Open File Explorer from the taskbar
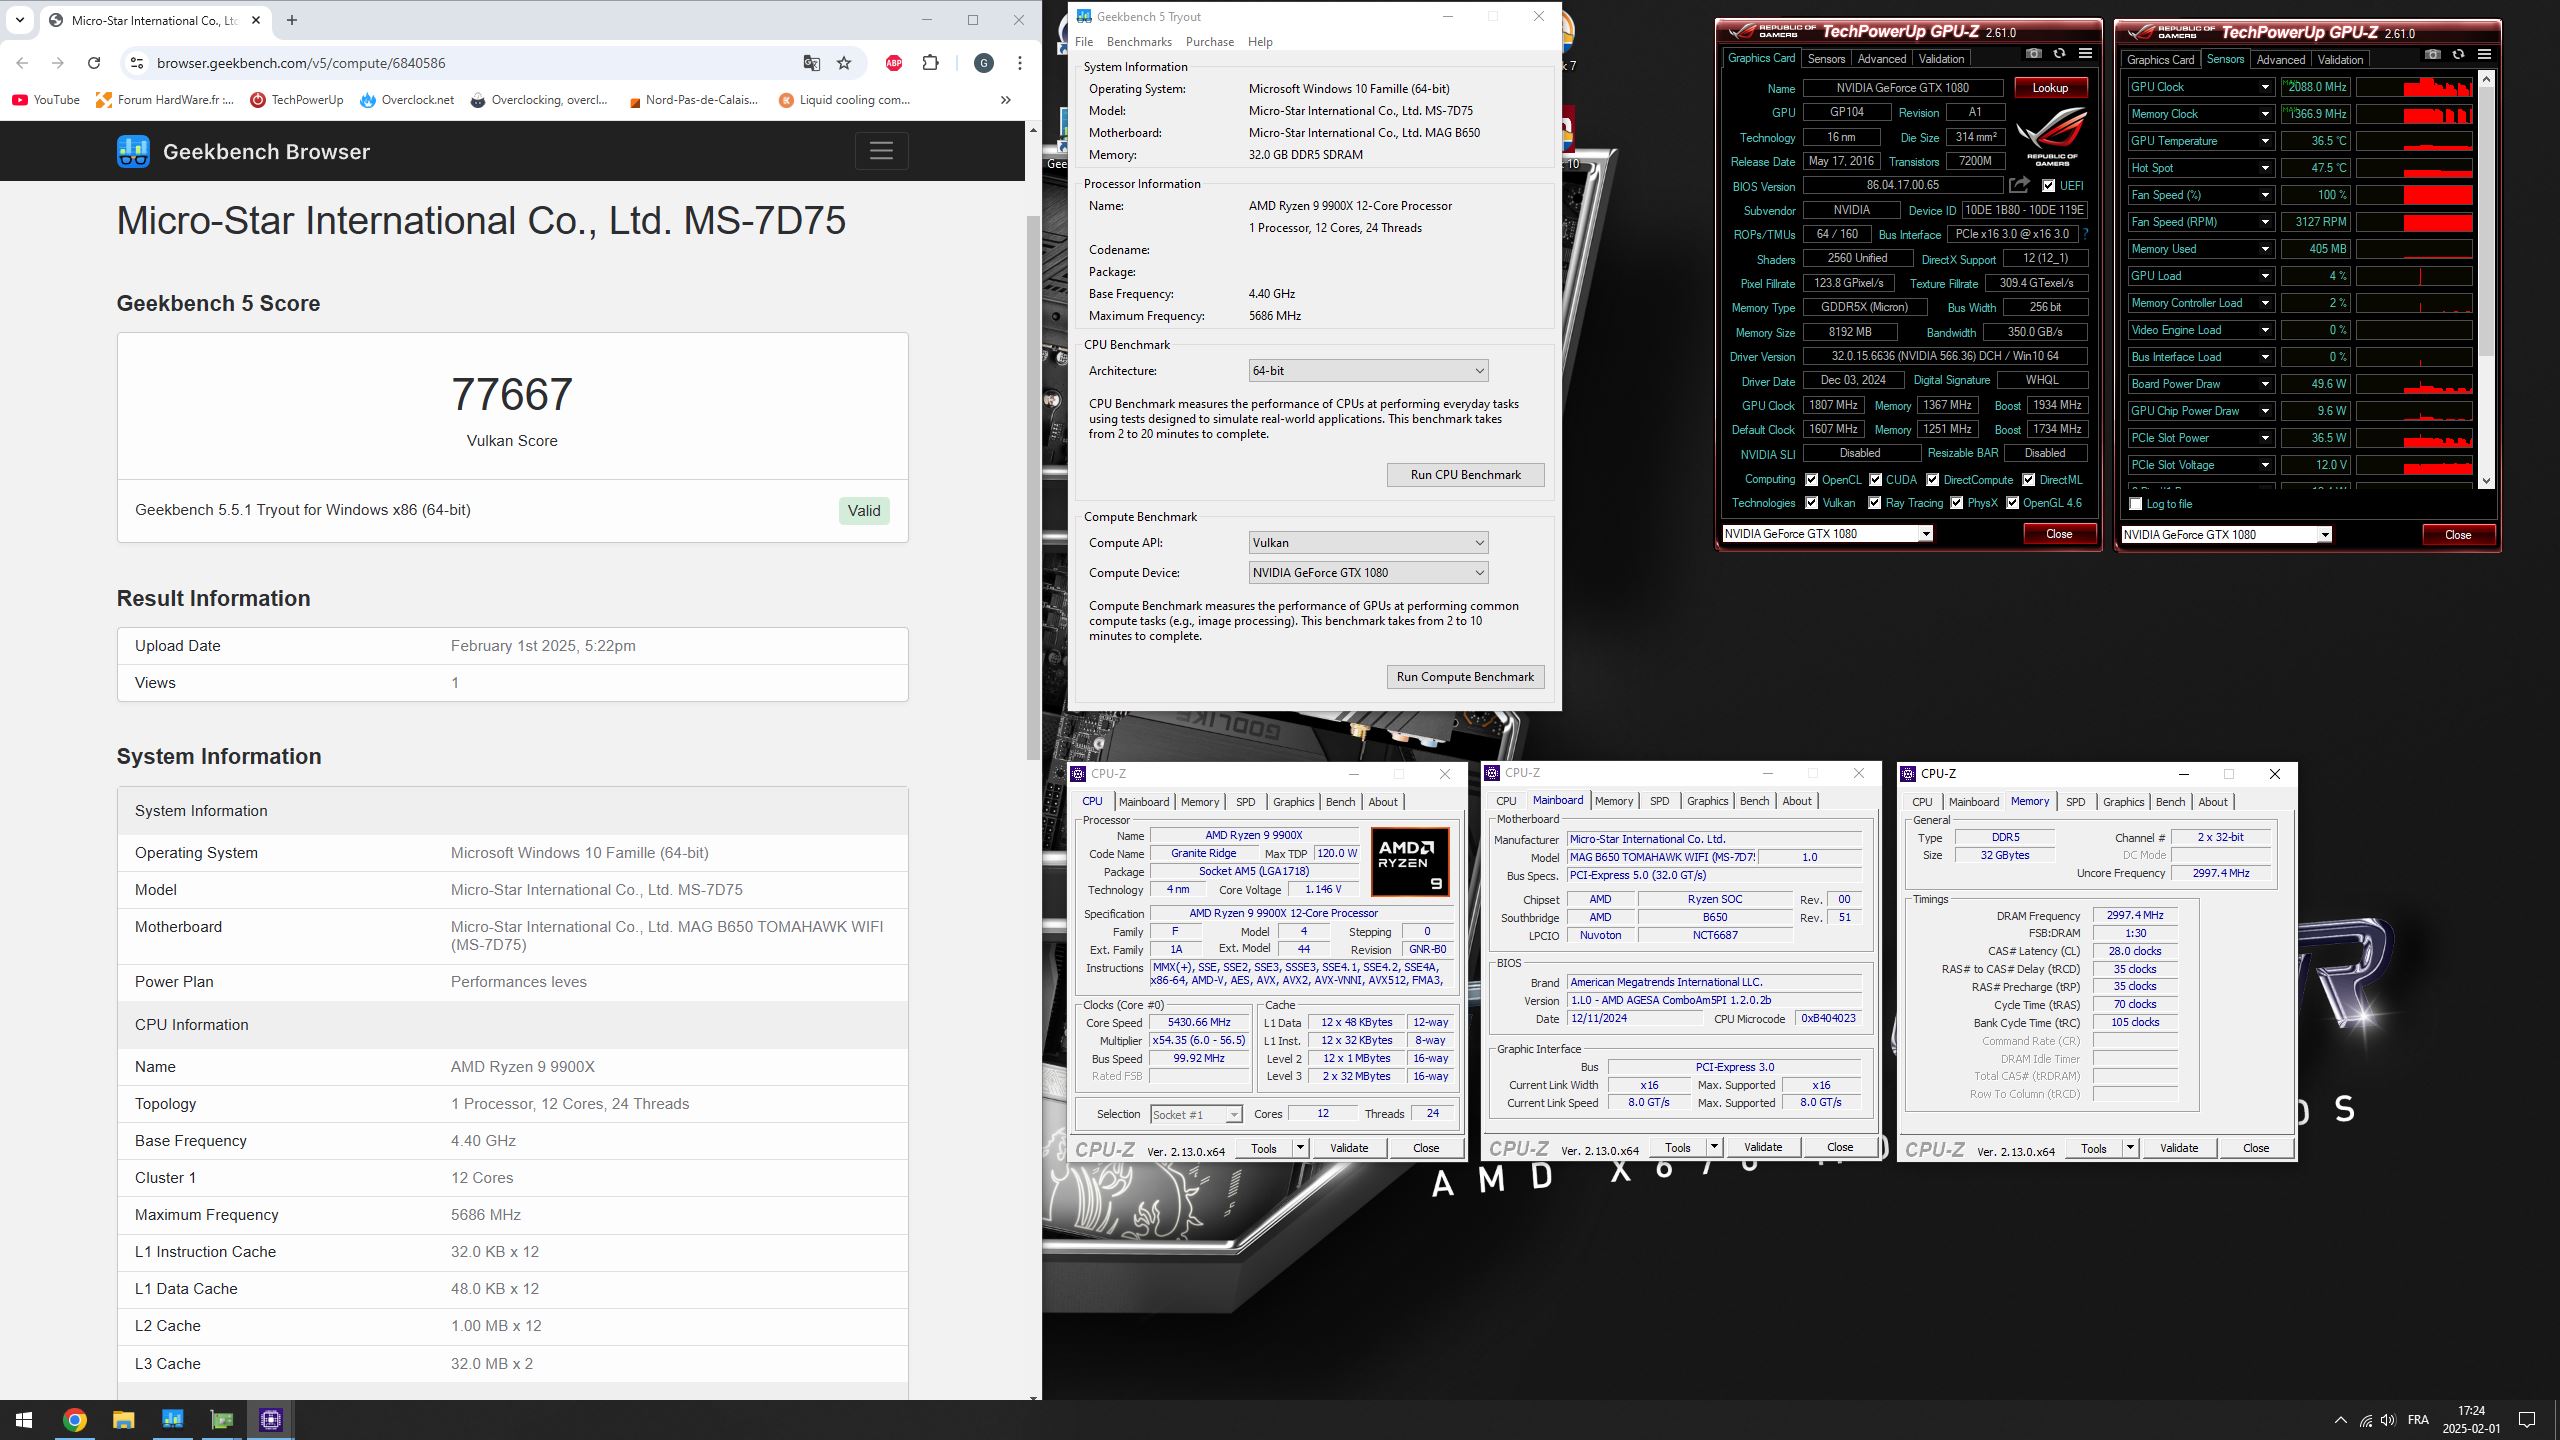 [123, 1420]
